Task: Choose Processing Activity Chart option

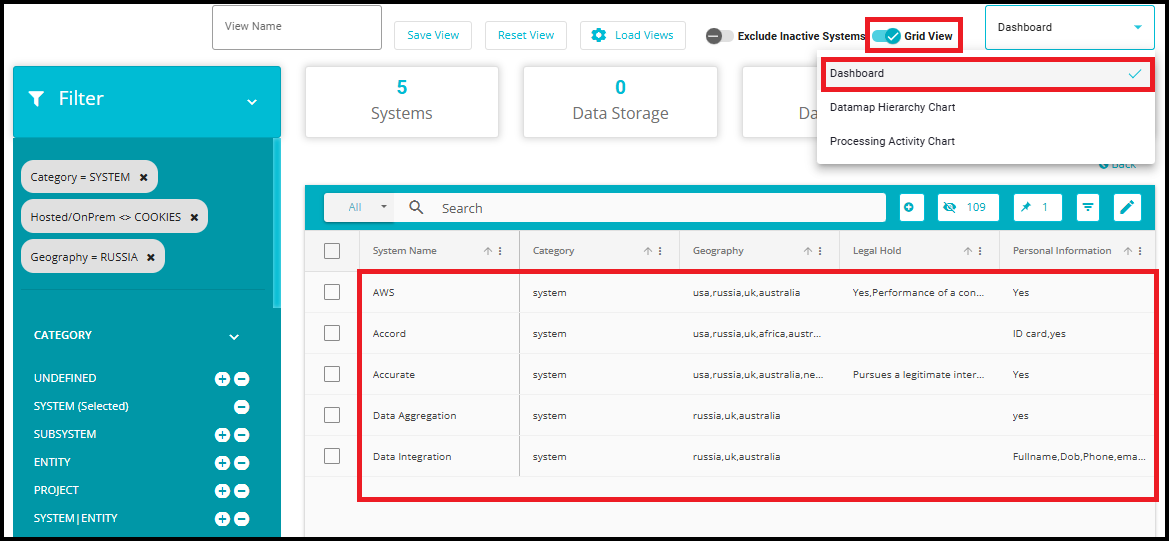Action: 892,141
